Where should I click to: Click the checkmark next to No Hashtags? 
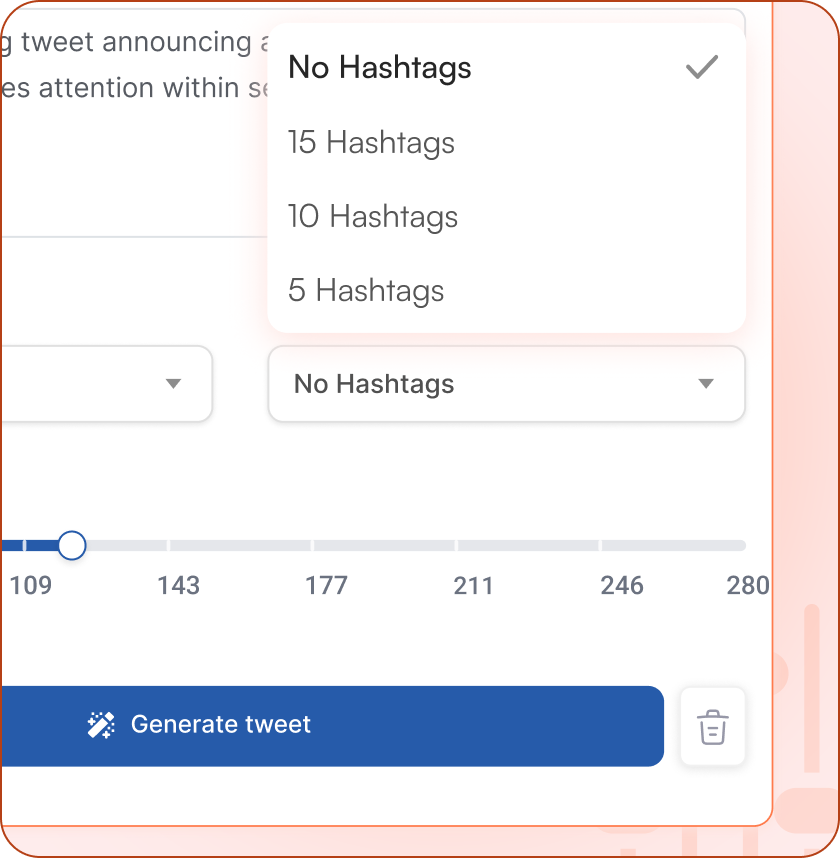click(703, 67)
